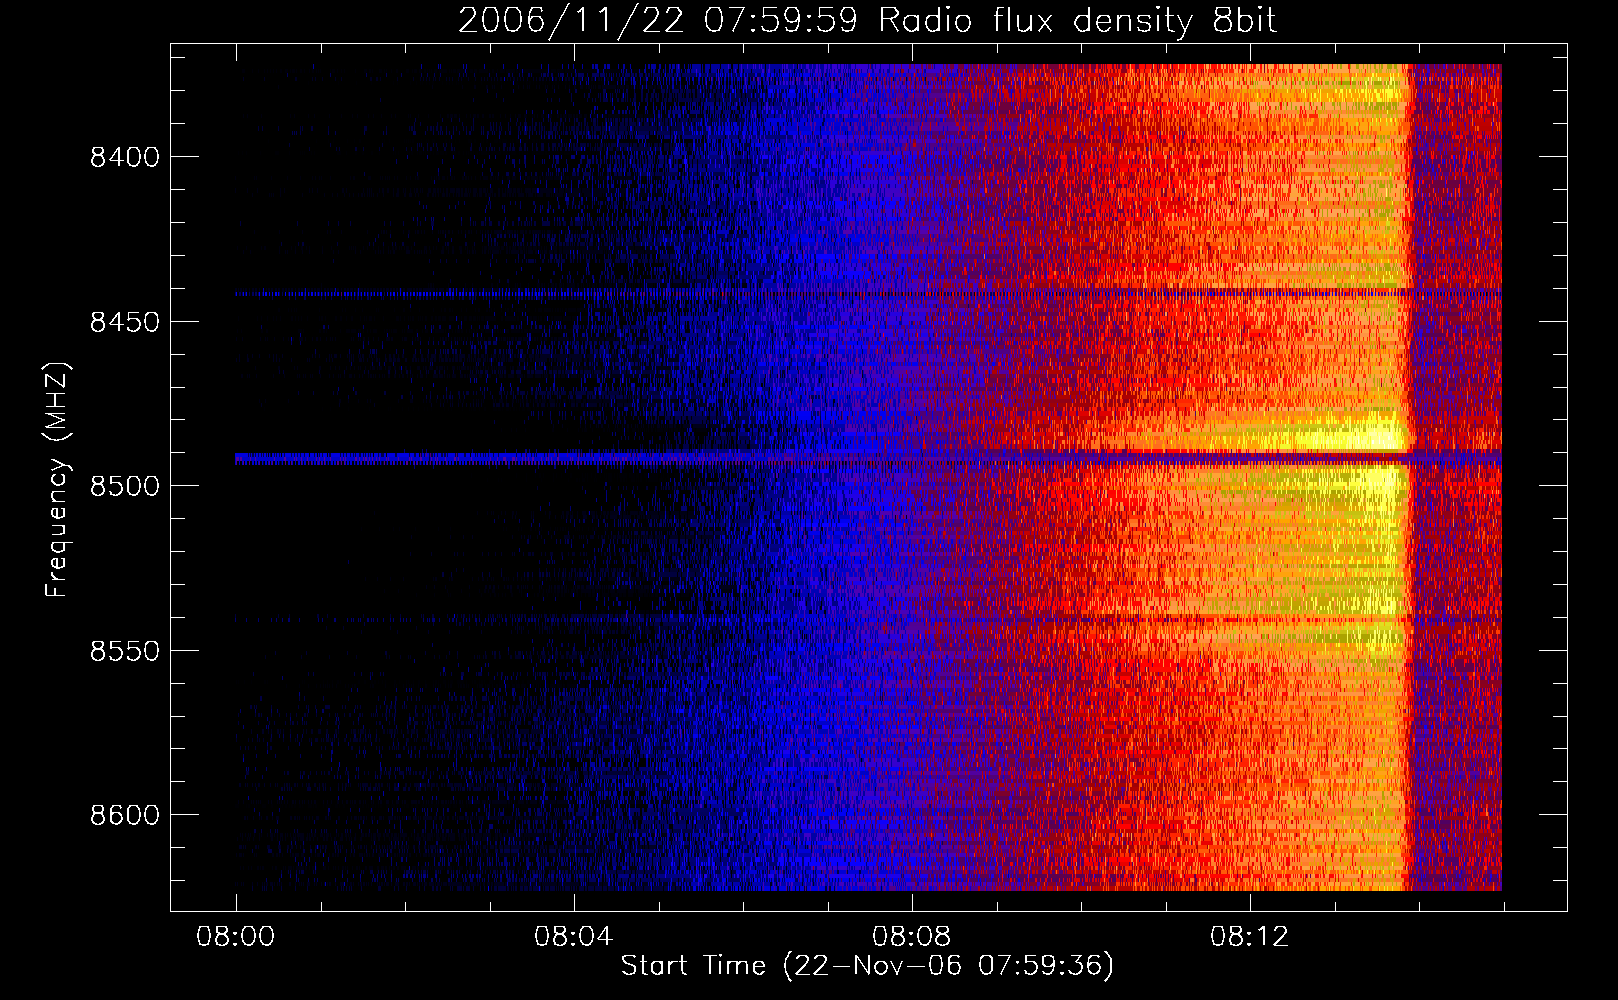Click the "Frequency (MHZ)" axis label
The height and width of the screenshot is (1000, 1618).
click(57, 480)
